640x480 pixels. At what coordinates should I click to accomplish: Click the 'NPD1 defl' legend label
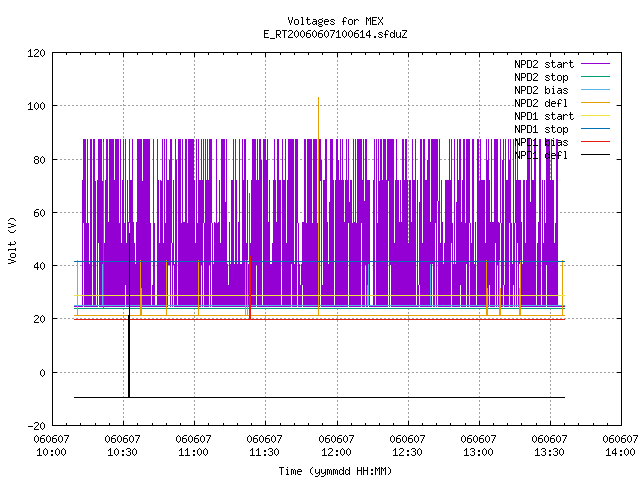pos(541,156)
